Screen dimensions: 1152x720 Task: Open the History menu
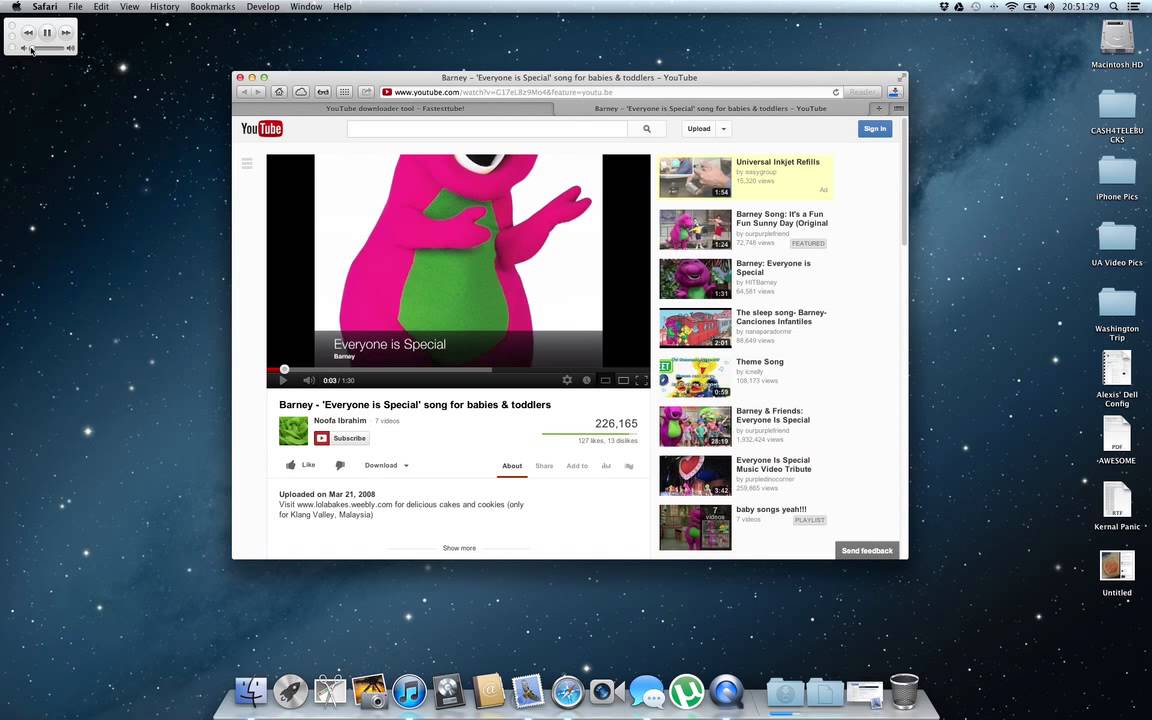(165, 7)
